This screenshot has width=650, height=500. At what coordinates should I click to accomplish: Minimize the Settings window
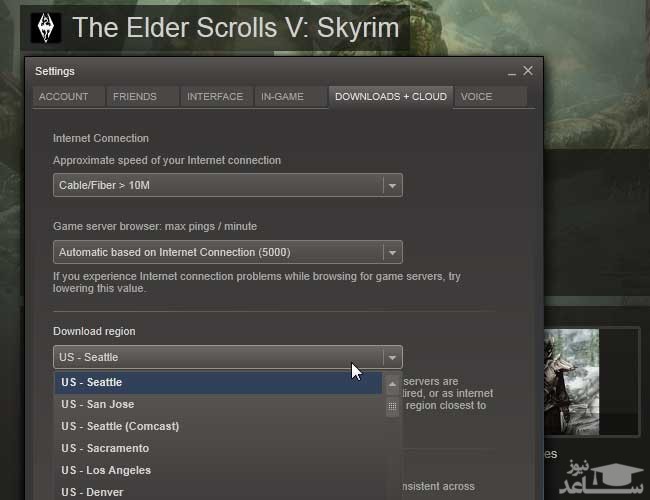511,72
